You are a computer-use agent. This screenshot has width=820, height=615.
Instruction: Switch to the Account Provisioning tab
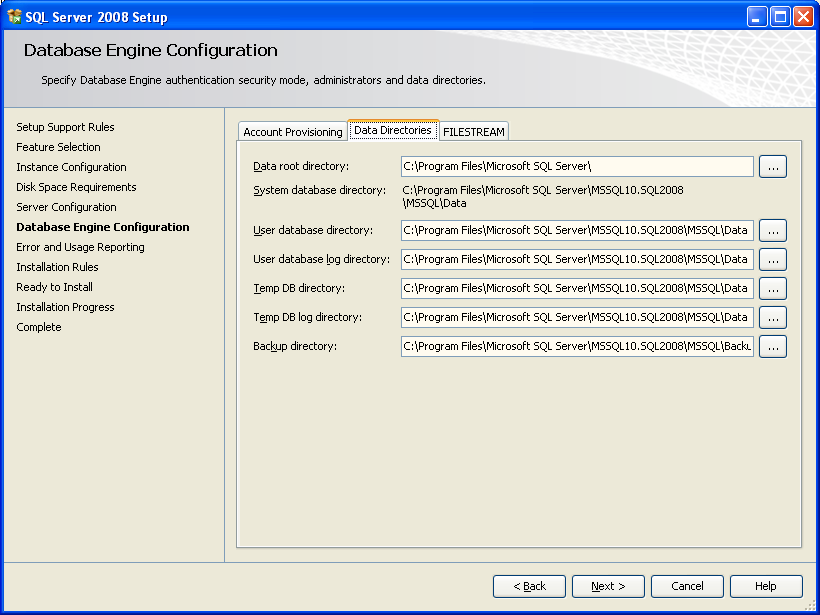coord(293,132)
